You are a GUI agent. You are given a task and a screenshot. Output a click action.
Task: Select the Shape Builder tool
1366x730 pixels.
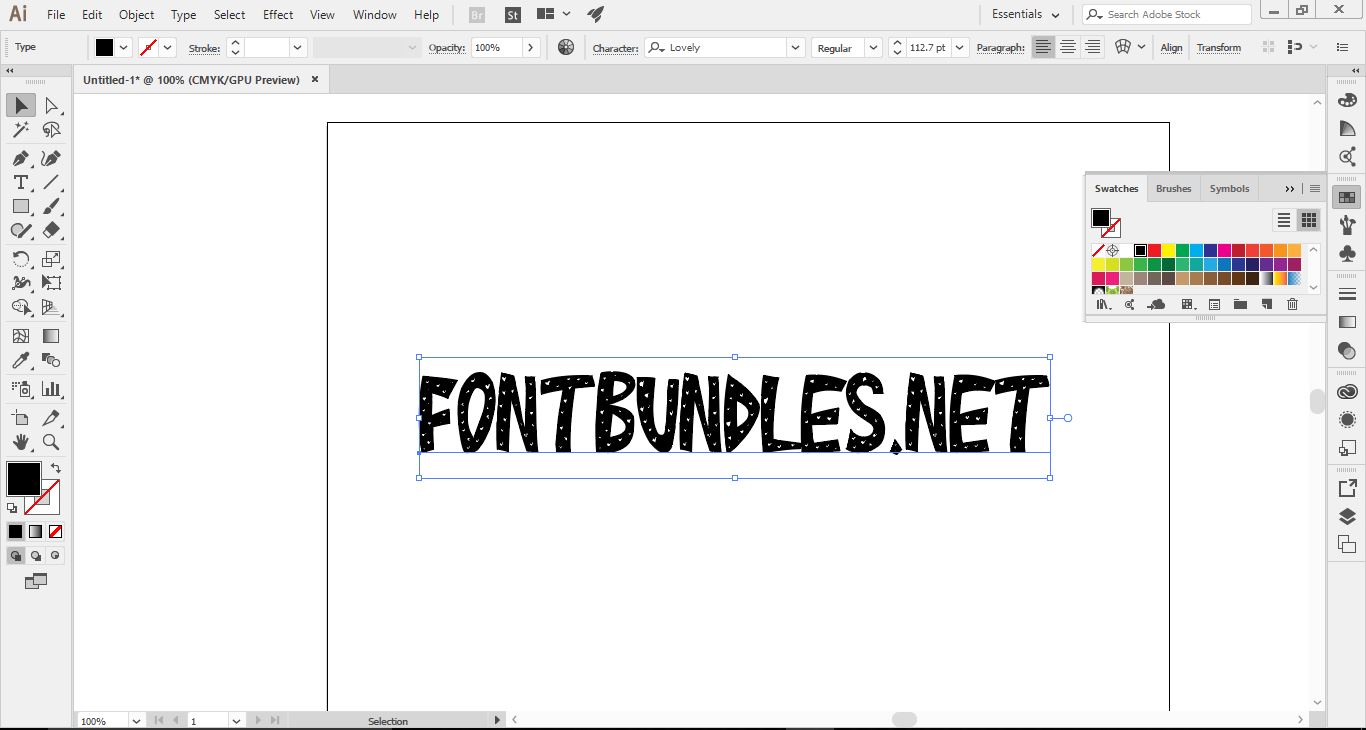20,307
